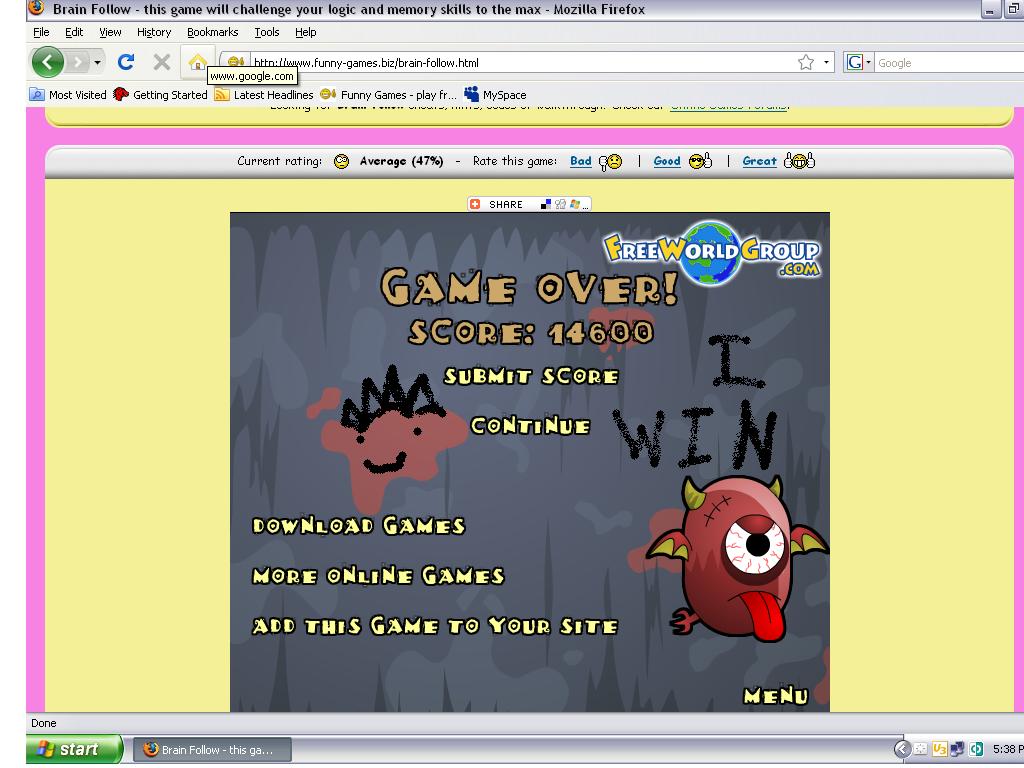
Task: Open the Edit menu
Action: tap(74, 32)
